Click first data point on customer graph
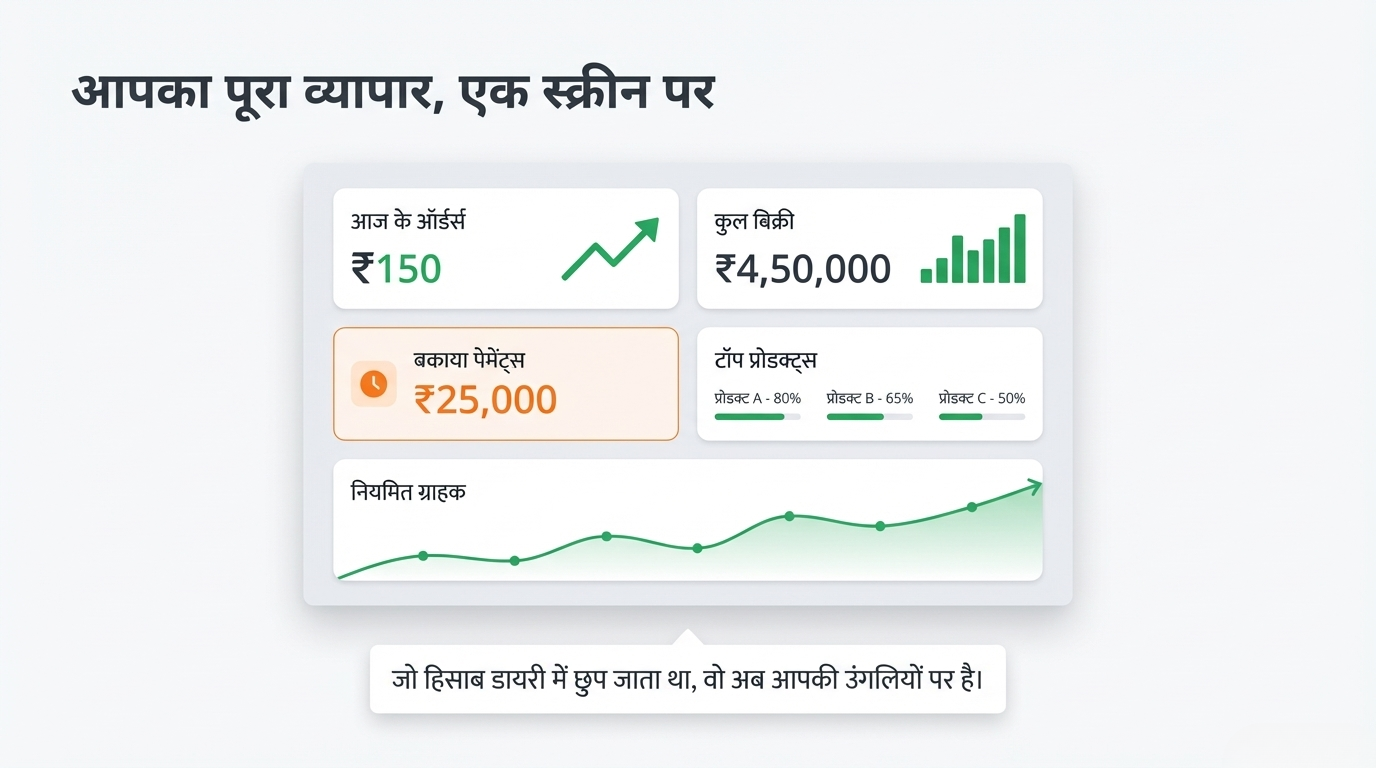The width and height of the screenshot is (1376, 768). pos(423,555)
